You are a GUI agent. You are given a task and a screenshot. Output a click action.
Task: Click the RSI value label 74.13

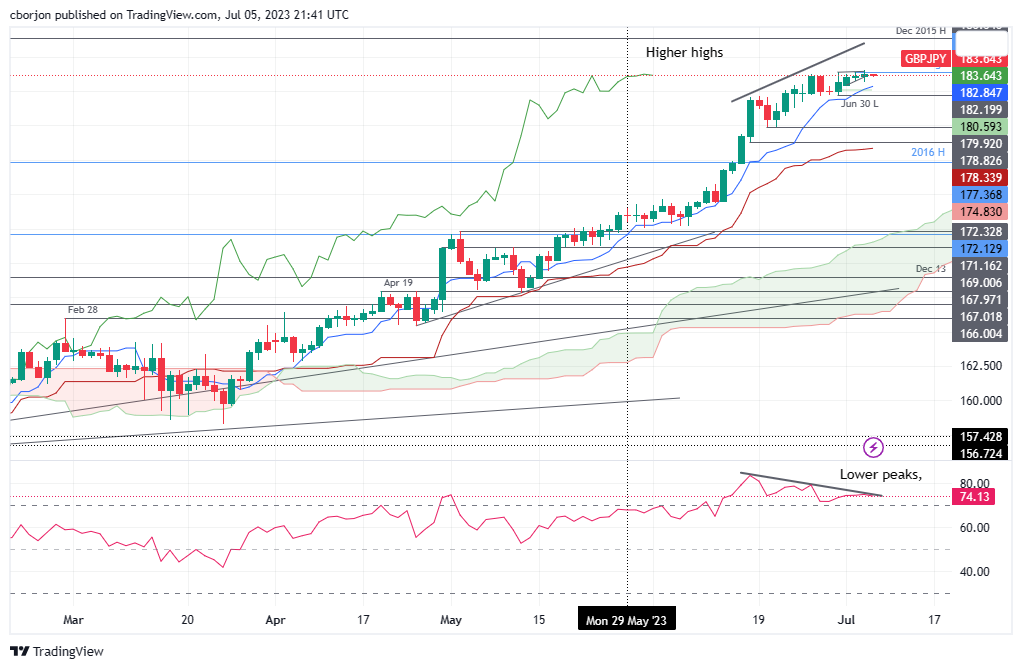pos(974,497)
